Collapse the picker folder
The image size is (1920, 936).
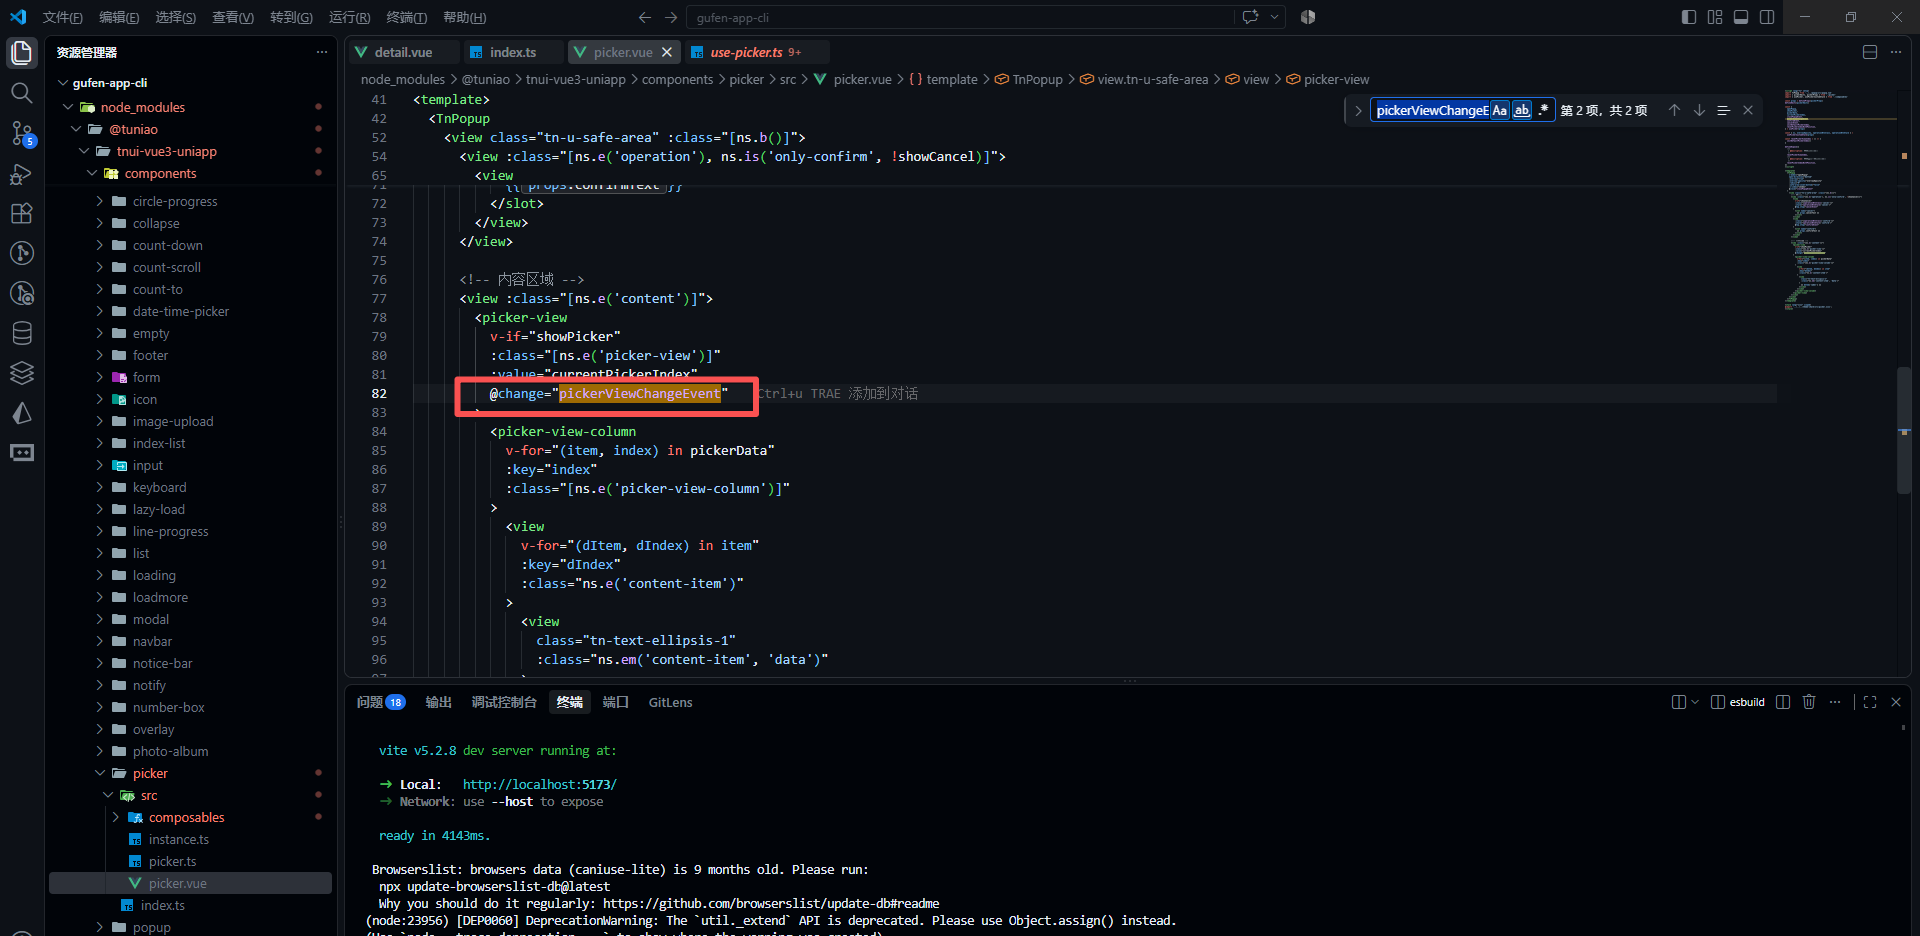pyautogui.click(x=99, y=773)
